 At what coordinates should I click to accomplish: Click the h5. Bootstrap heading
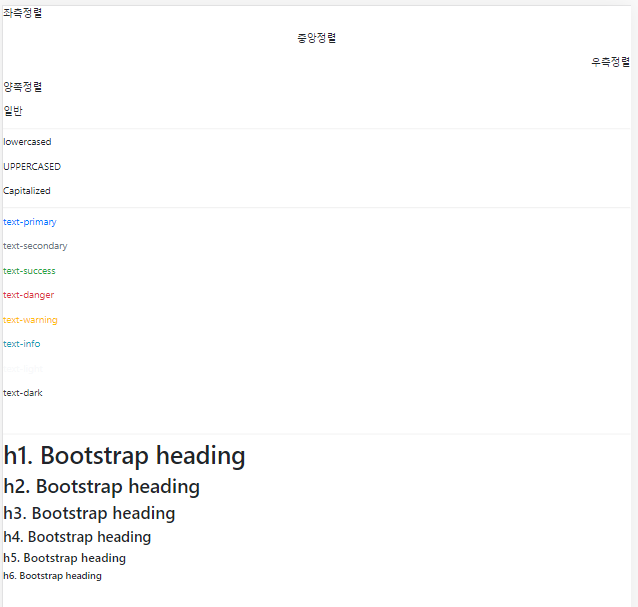click(x=64, y=558)
